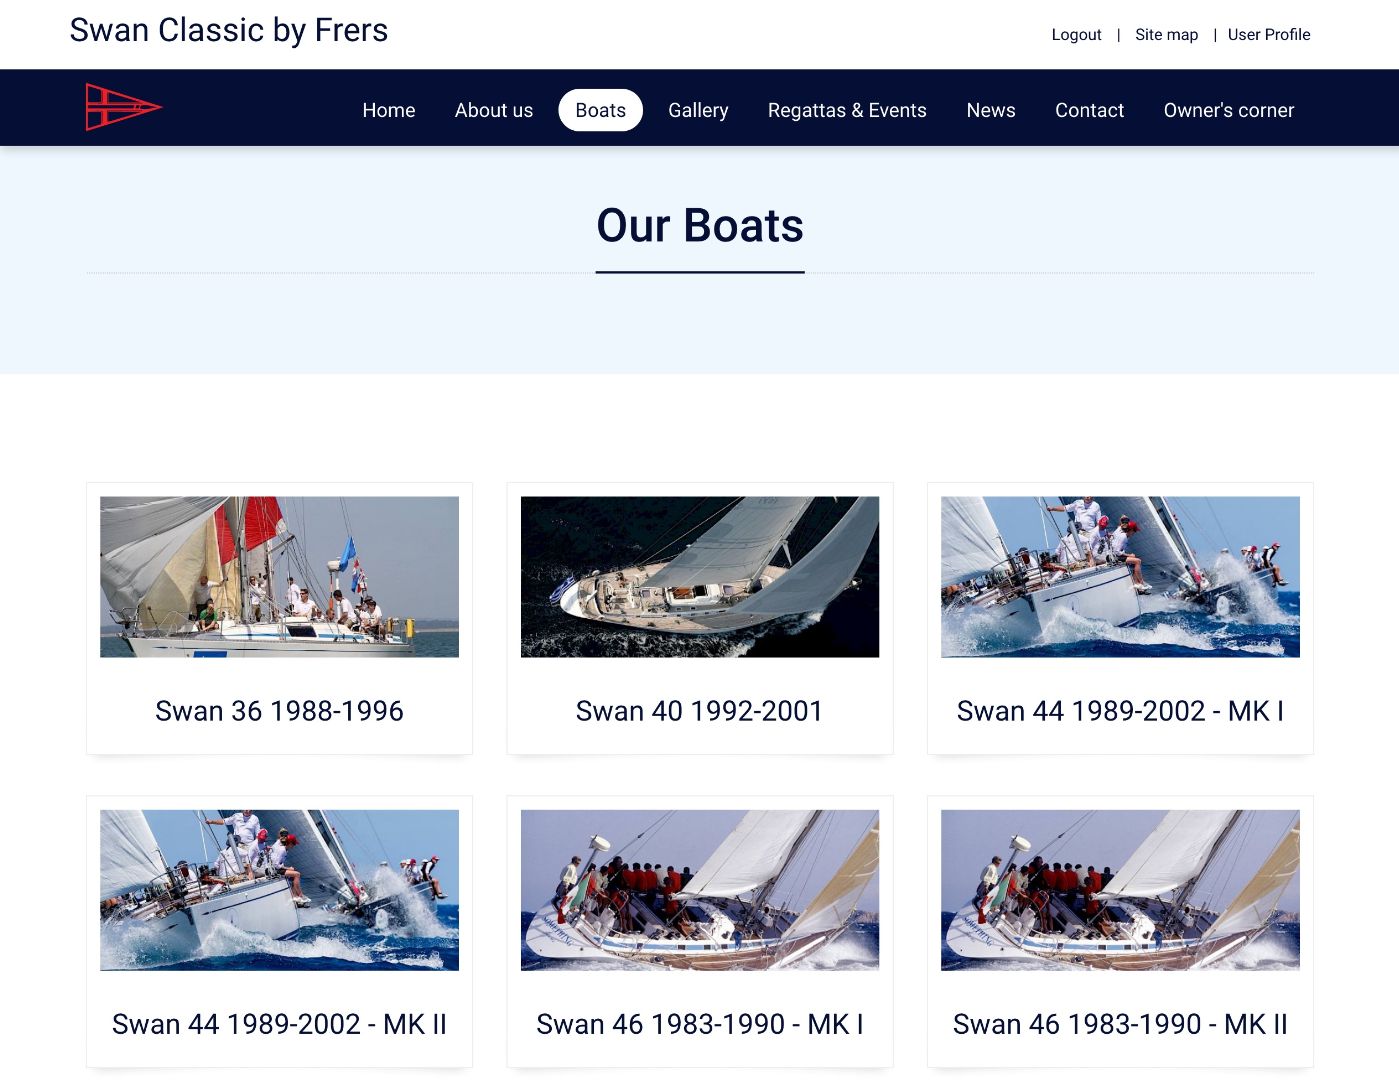Open the Gallery section
Screen dimensions: 1399x1080
coord(698,110)
